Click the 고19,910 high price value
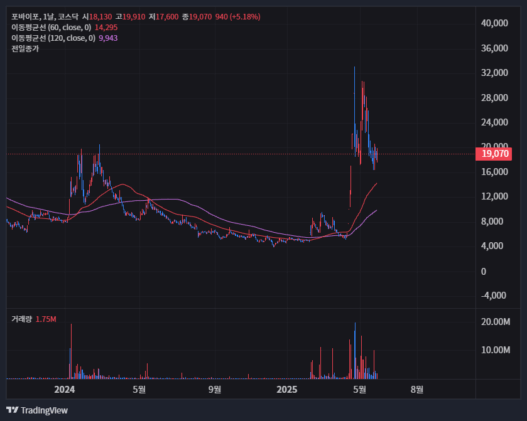The width and height of the screenshot is (527, 421). (130, 17)
